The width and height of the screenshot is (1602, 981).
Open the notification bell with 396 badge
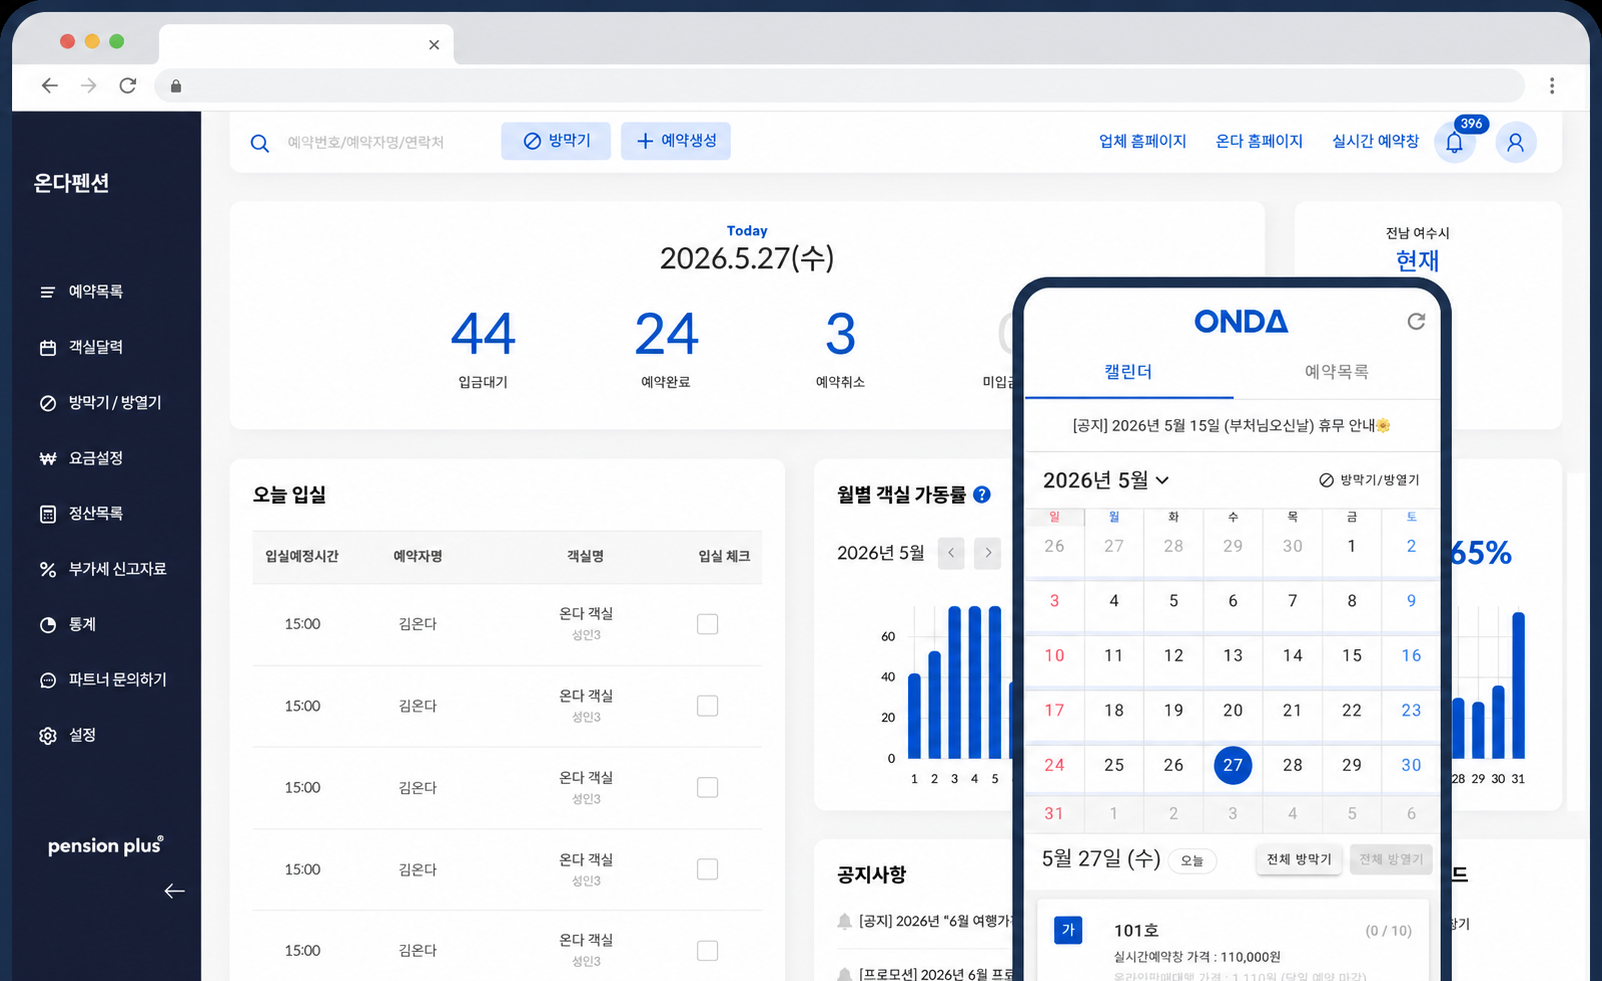click(x=1454, y=142)
